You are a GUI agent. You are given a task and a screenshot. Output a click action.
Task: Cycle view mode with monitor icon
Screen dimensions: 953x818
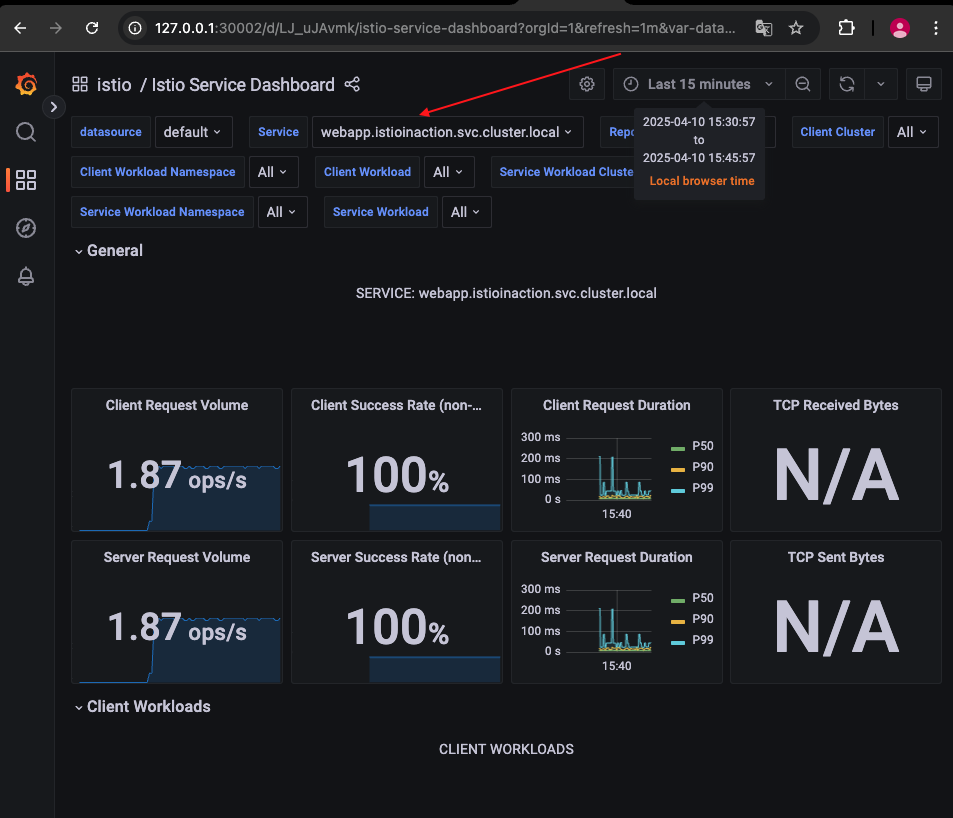[x=923, y=84]
